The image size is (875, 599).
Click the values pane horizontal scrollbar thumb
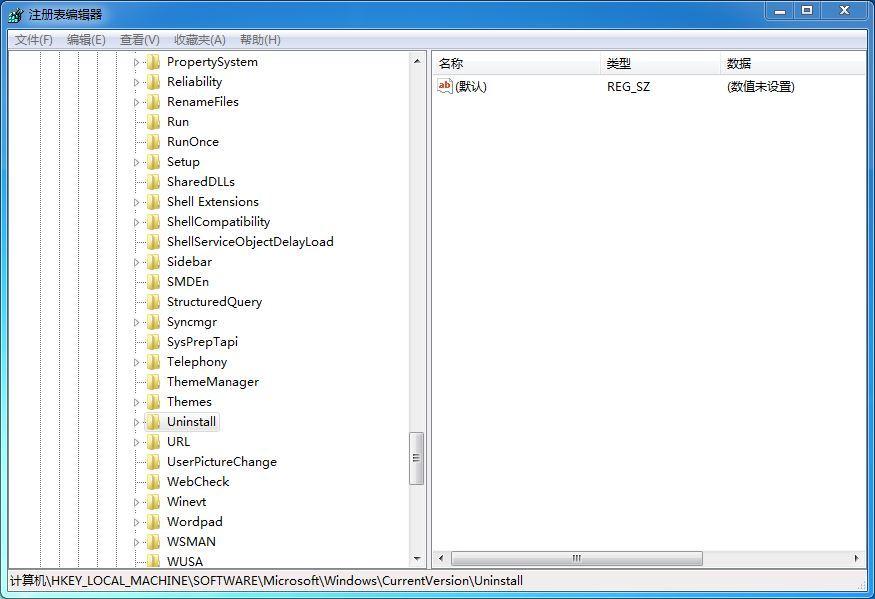[x=576, y=558]
